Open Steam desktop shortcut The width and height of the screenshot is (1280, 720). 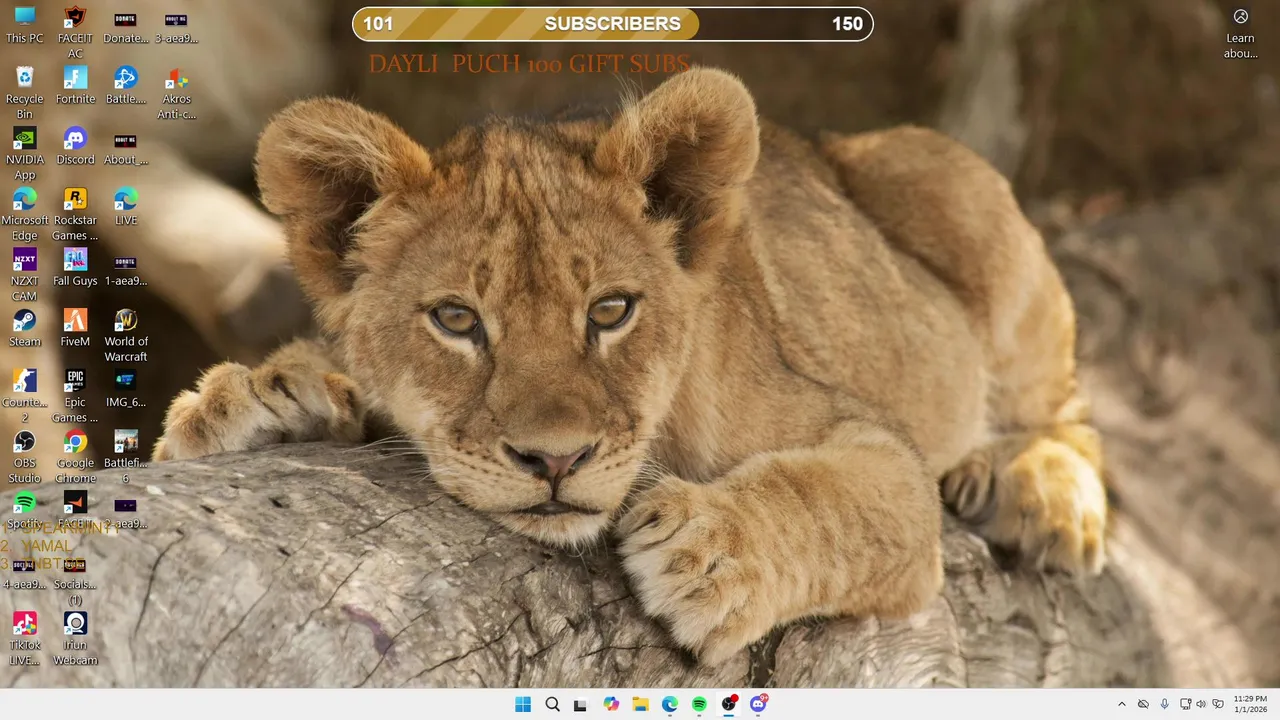click(x=24, y=329)
